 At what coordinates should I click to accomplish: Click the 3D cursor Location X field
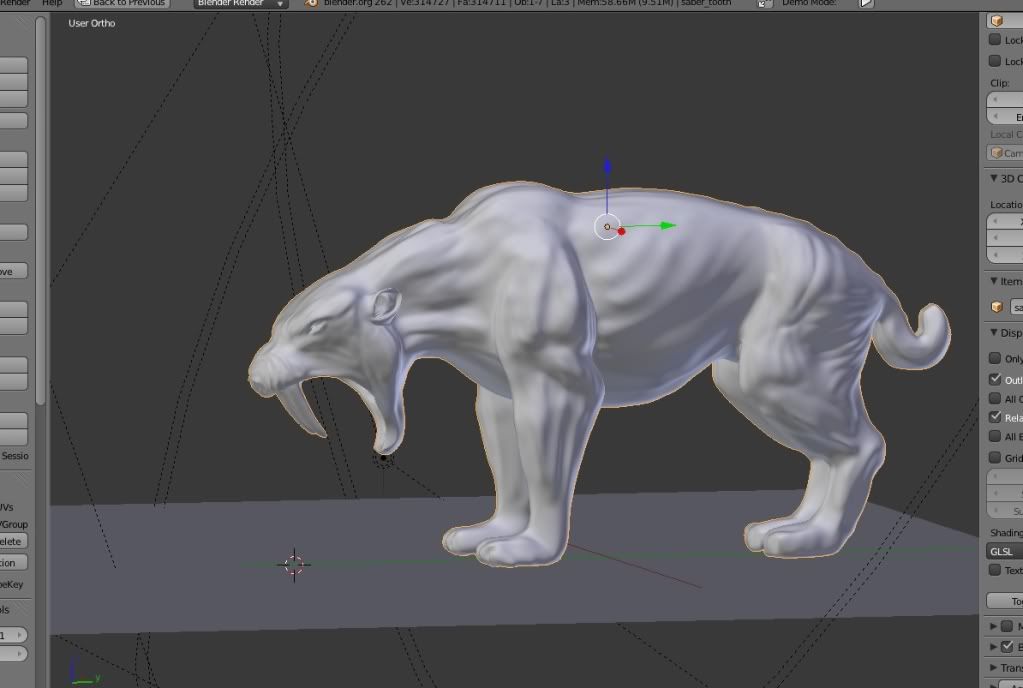pos(1005,222)
